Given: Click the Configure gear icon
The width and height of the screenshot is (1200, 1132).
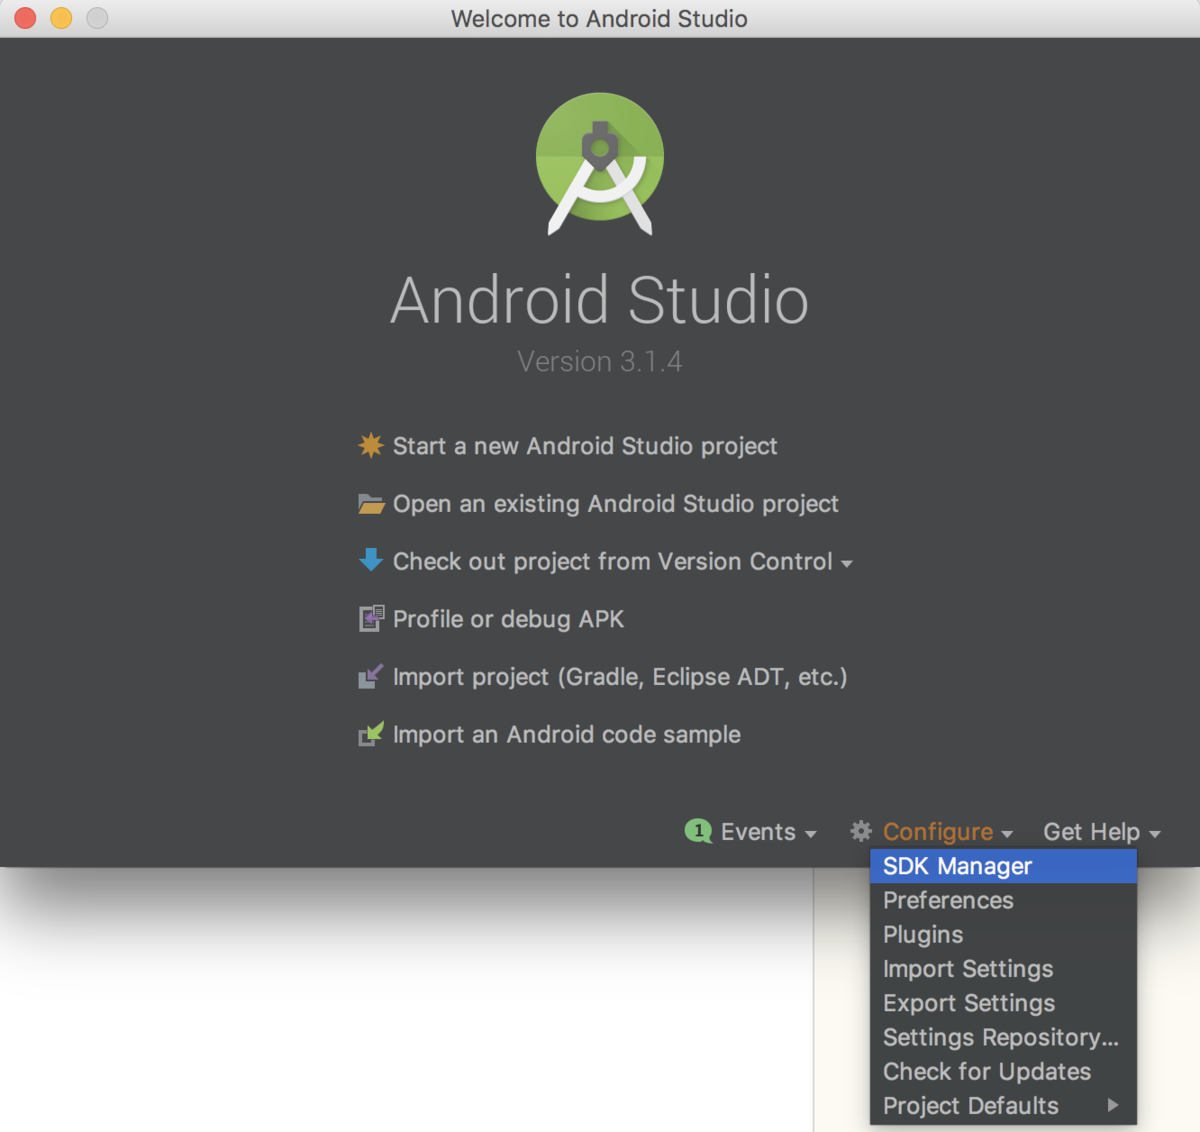Looking at the screenshot, I should tap(861, 831).
